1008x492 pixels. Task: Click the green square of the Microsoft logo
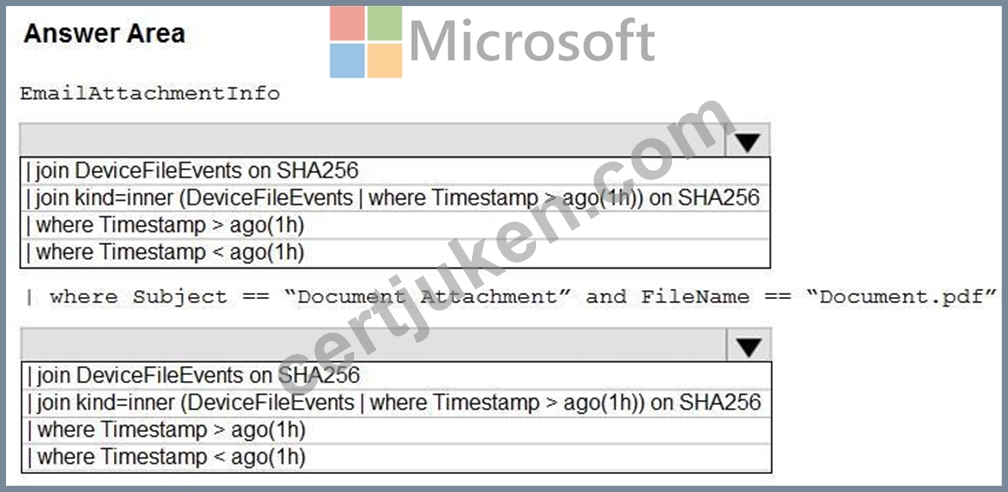[384, 23]
